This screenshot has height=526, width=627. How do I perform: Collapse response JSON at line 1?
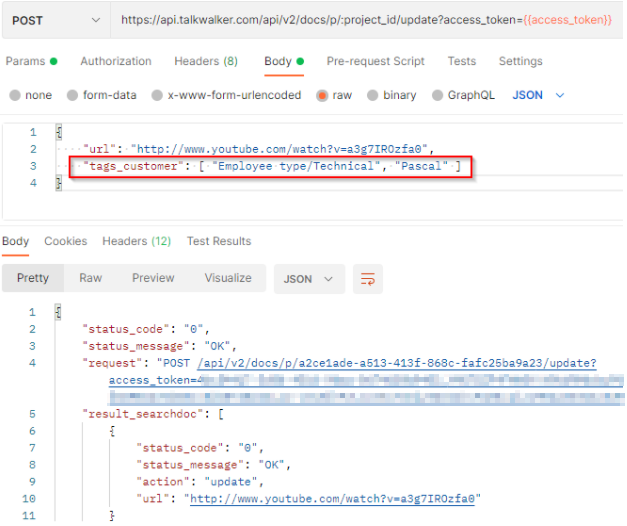point(58,312)
